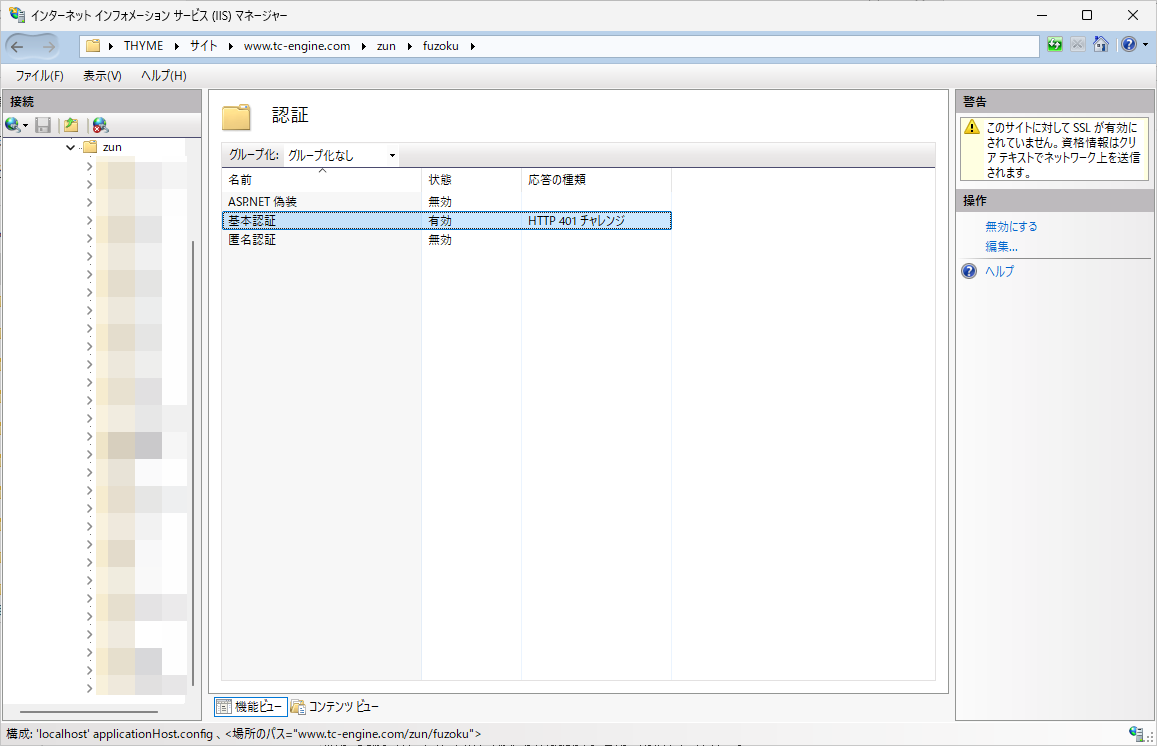
Task: Click the Delete Connection icon with red X
Action: click(100, 125)
